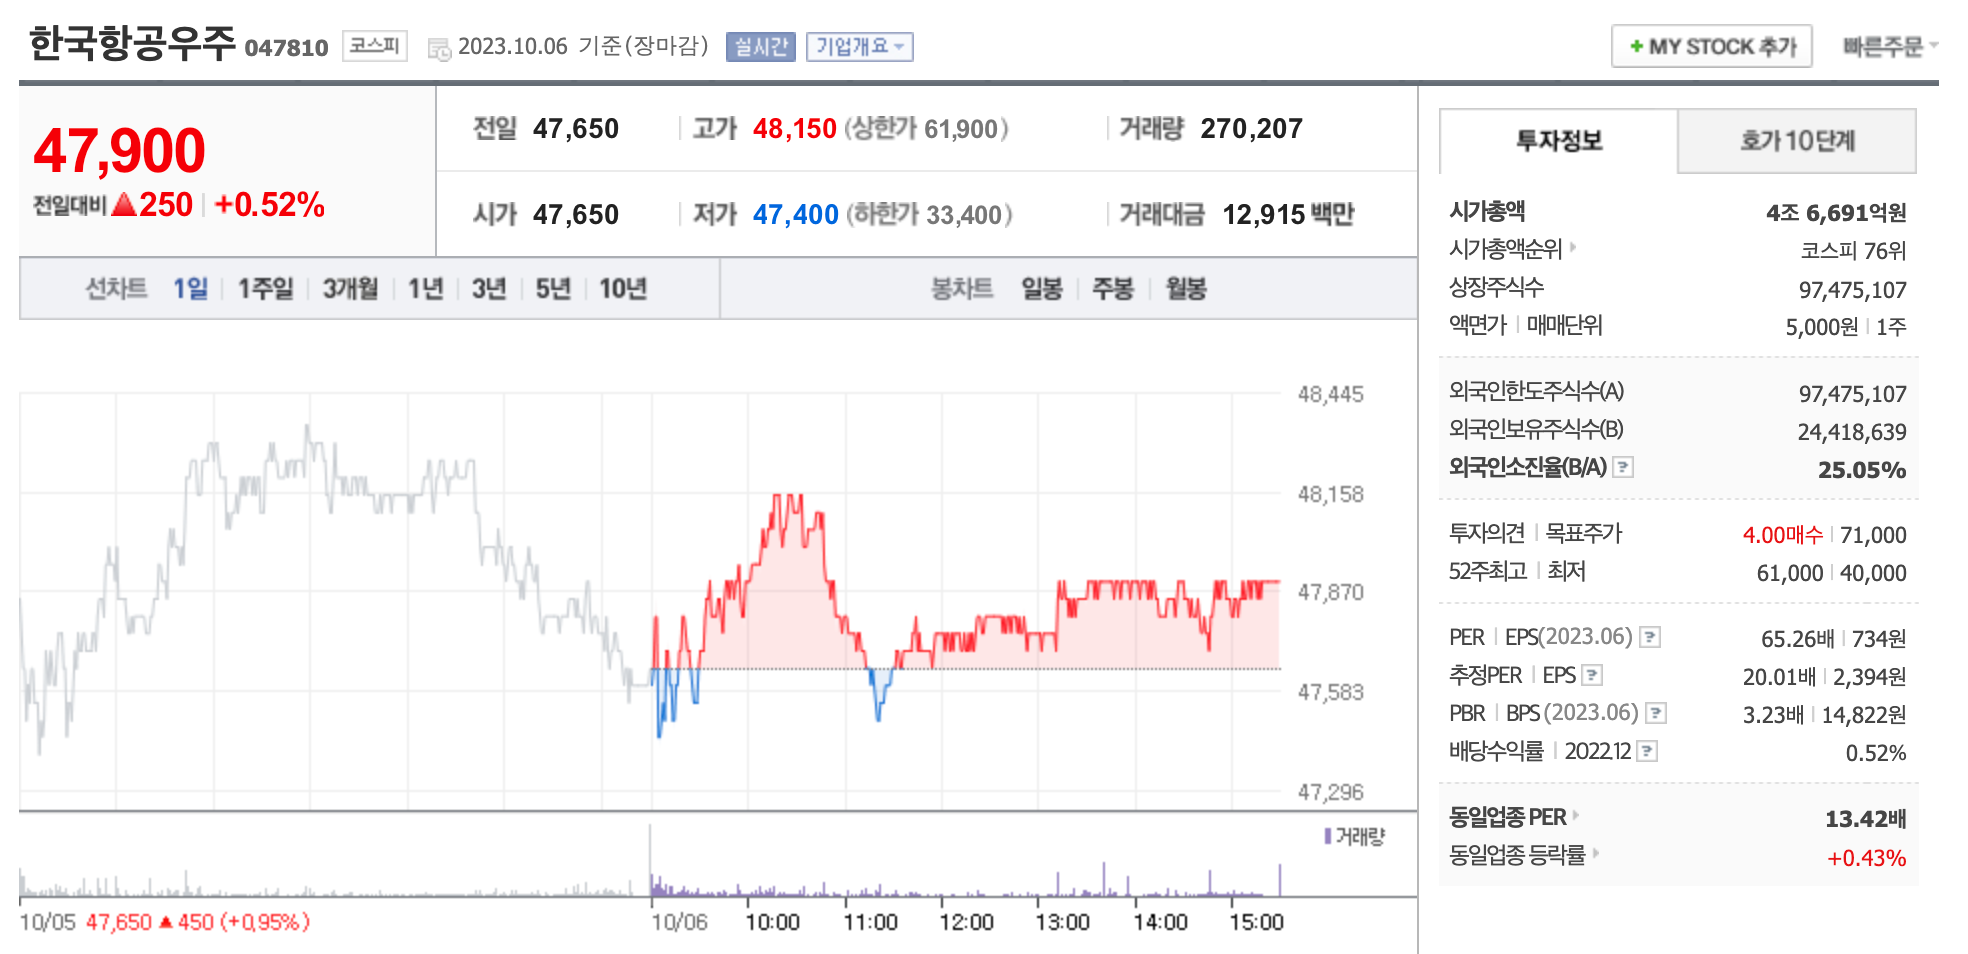Image resolution: width=1968 pixels, height=954 pixels.
Task: Open help icon beside 배당수익률 2022.12
Action: pos(1648,751)
